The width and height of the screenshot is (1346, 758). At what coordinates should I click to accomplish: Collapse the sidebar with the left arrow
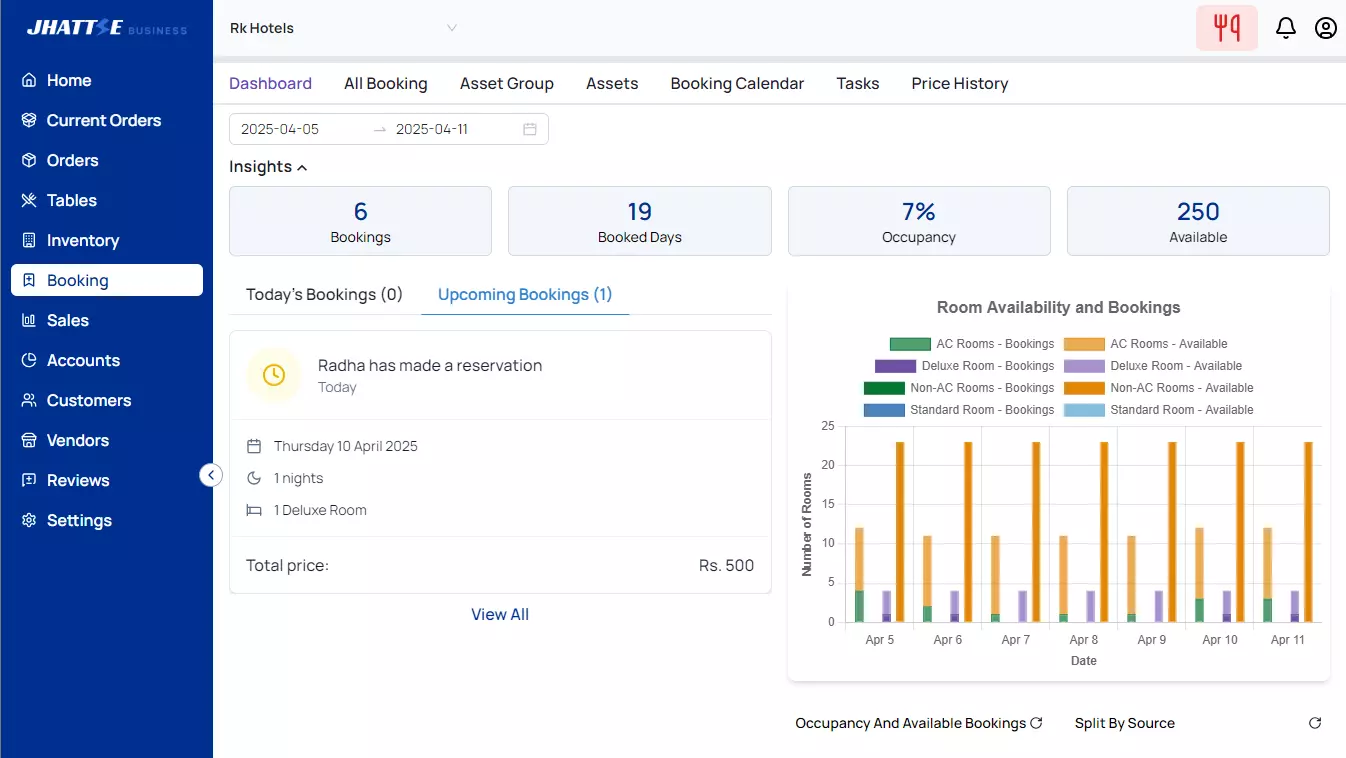pyautogui.click(x=211, y=475)
